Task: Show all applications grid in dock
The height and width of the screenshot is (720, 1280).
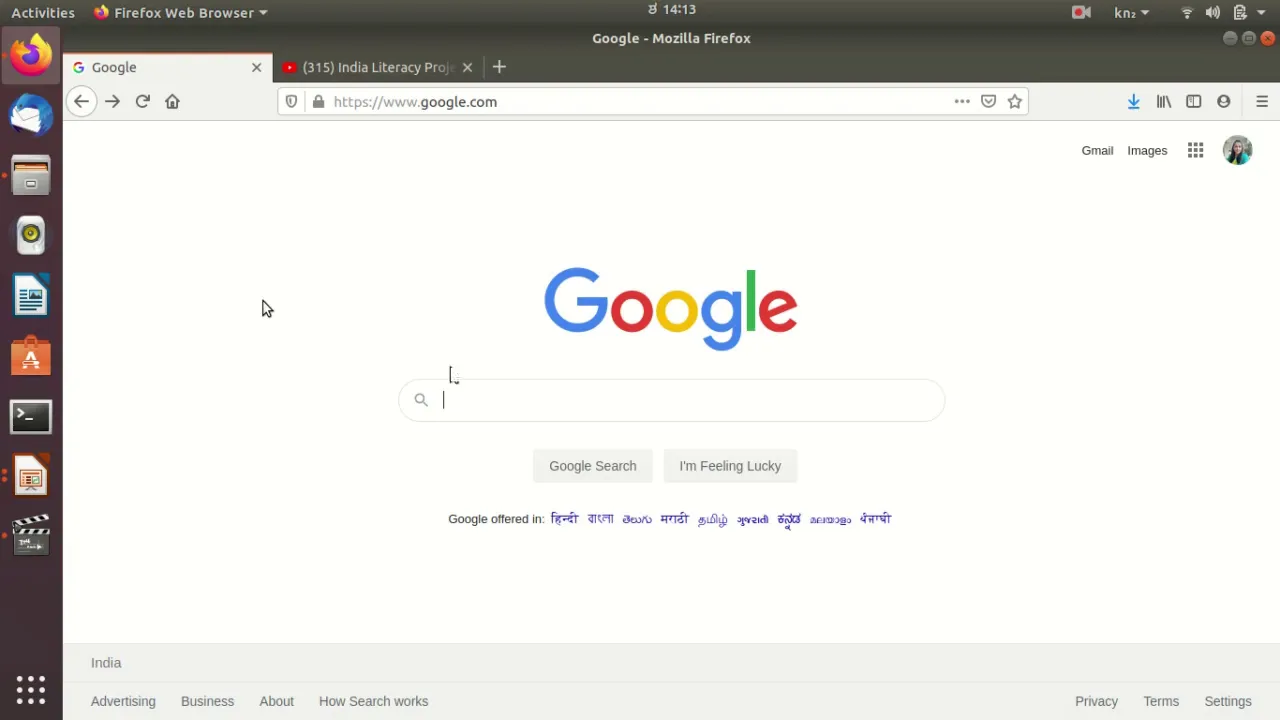Action: [x=31, y=689]
